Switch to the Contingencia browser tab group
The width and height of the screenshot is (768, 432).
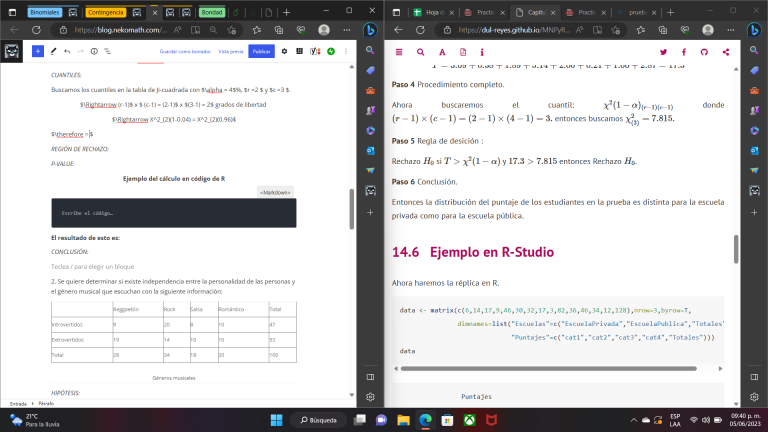[x=106, y=12]
